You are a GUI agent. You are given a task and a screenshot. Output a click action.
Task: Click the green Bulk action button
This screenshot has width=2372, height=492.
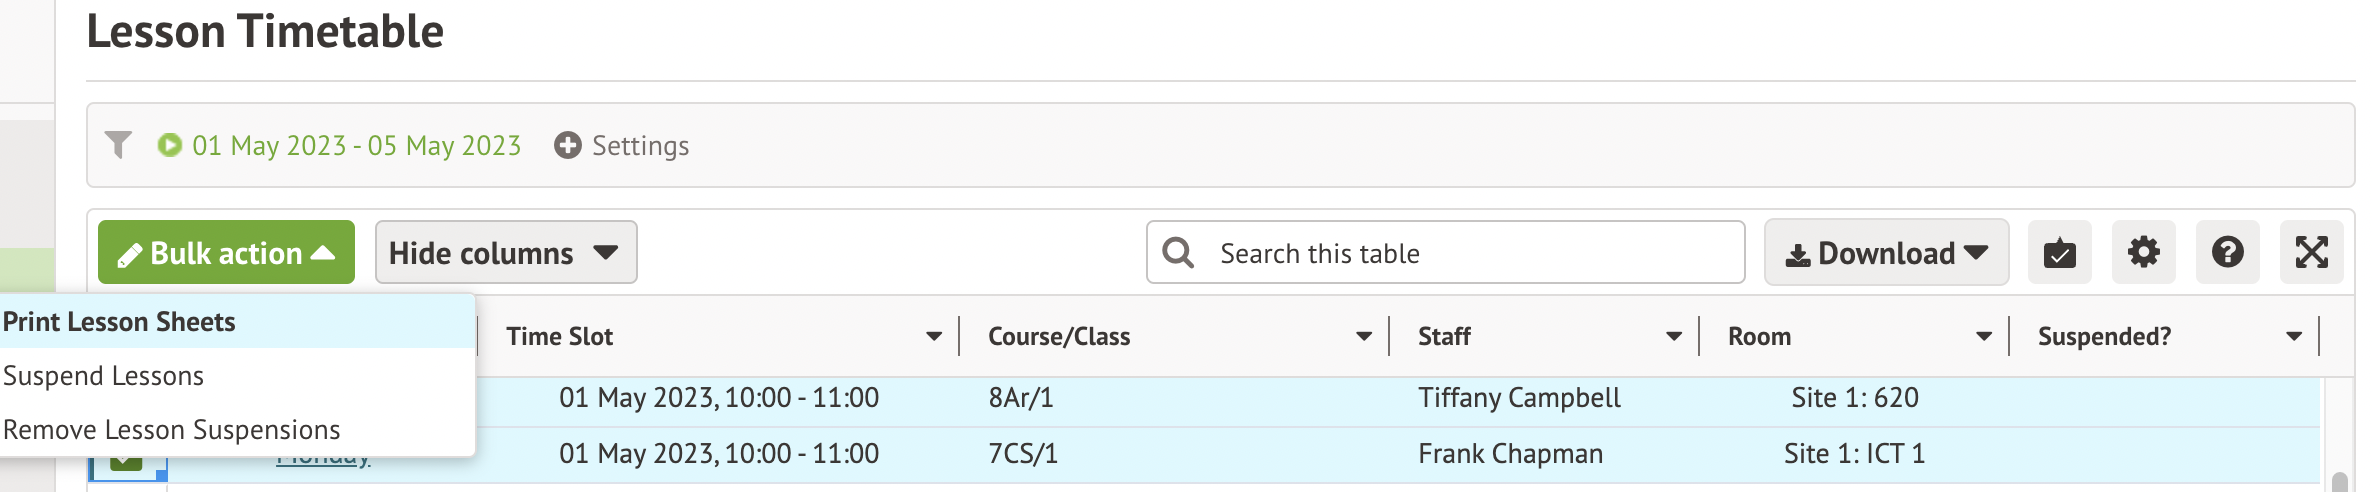(226, 253)
